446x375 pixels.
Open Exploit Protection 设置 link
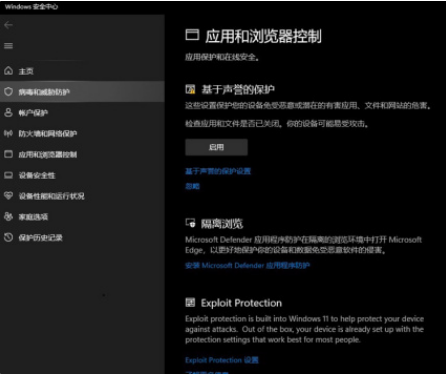pos(222,360)
